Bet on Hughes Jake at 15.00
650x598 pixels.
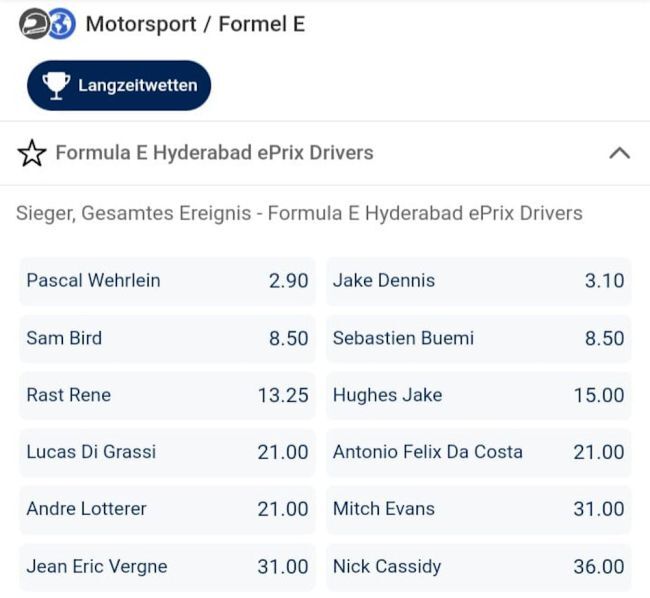(479, 395)
